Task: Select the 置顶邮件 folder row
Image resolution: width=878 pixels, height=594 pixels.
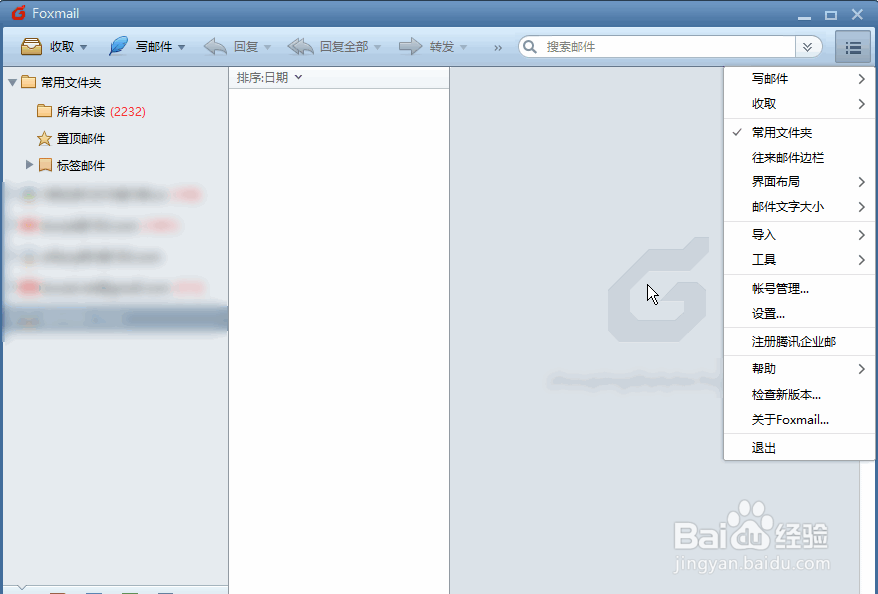Action: pyautogui.click(x=116, y=138)
